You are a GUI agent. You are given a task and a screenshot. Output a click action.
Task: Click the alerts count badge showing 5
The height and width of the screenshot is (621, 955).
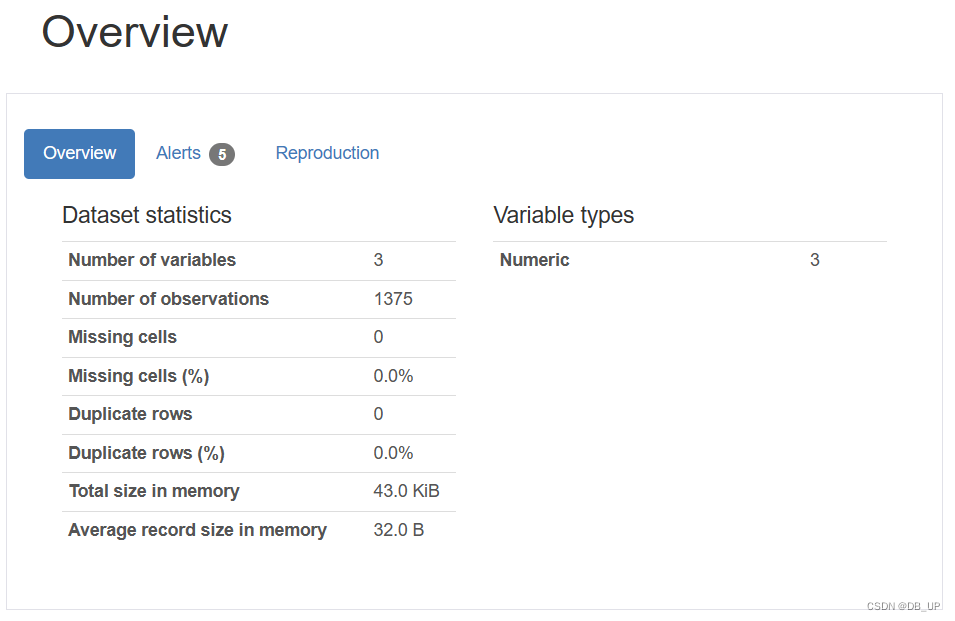pos(222,154)
